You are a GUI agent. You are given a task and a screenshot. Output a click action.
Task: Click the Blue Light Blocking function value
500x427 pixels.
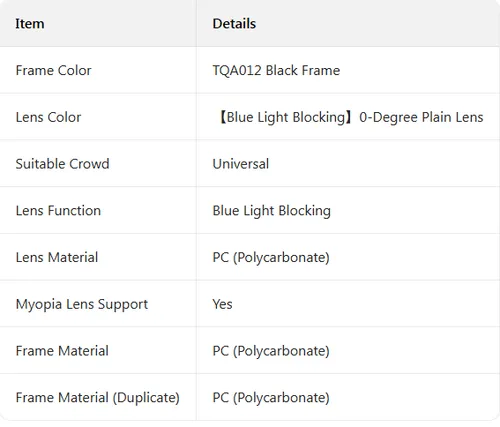coord(272,211)
